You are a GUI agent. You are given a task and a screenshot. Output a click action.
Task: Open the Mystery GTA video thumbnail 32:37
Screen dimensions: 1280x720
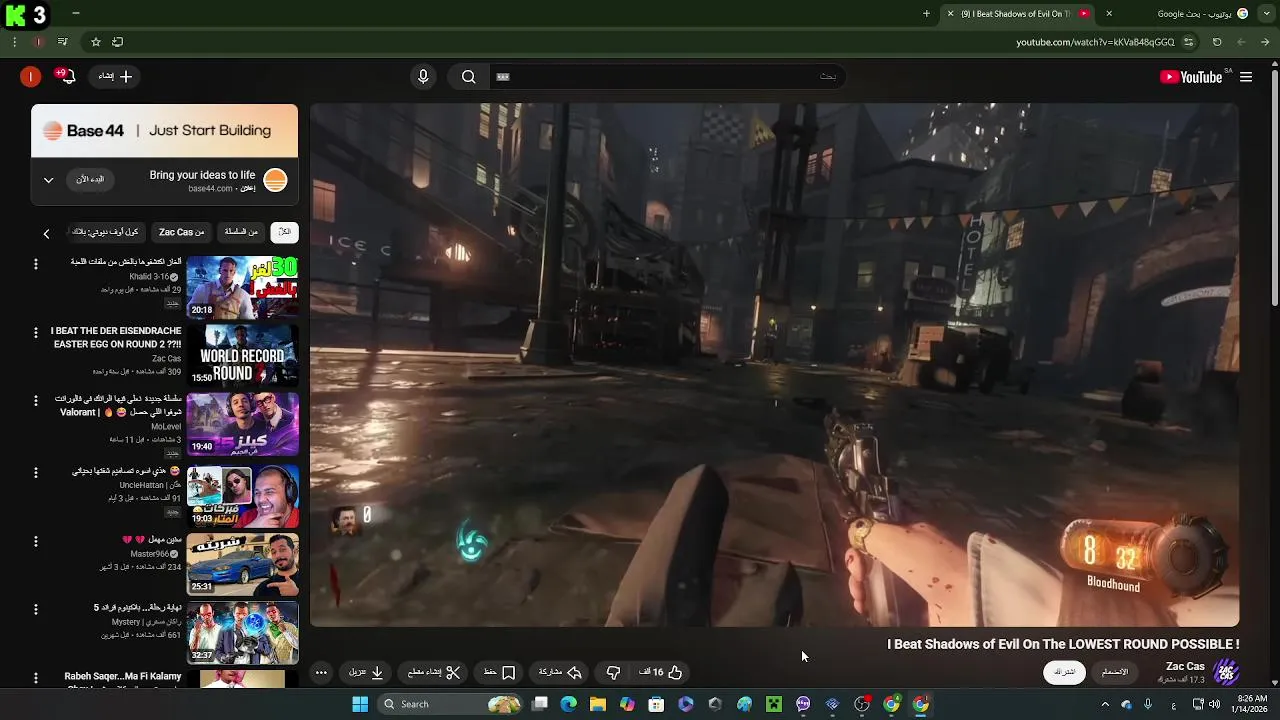242,632
